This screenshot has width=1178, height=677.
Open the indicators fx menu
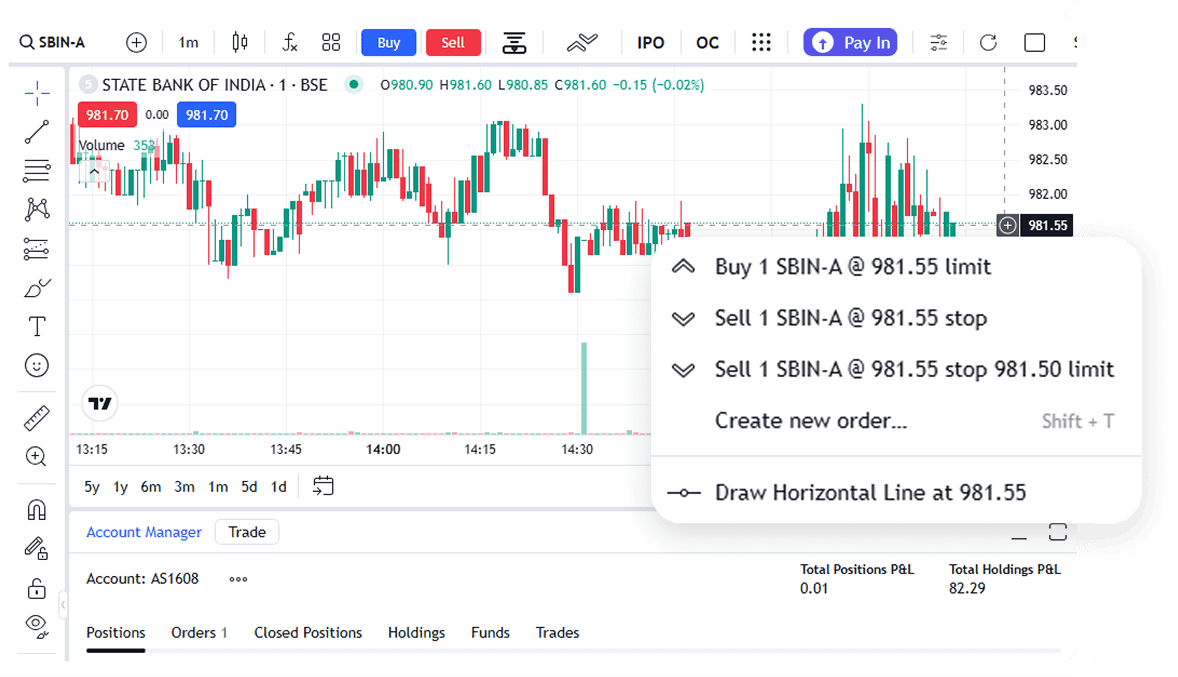pos(290,42)
